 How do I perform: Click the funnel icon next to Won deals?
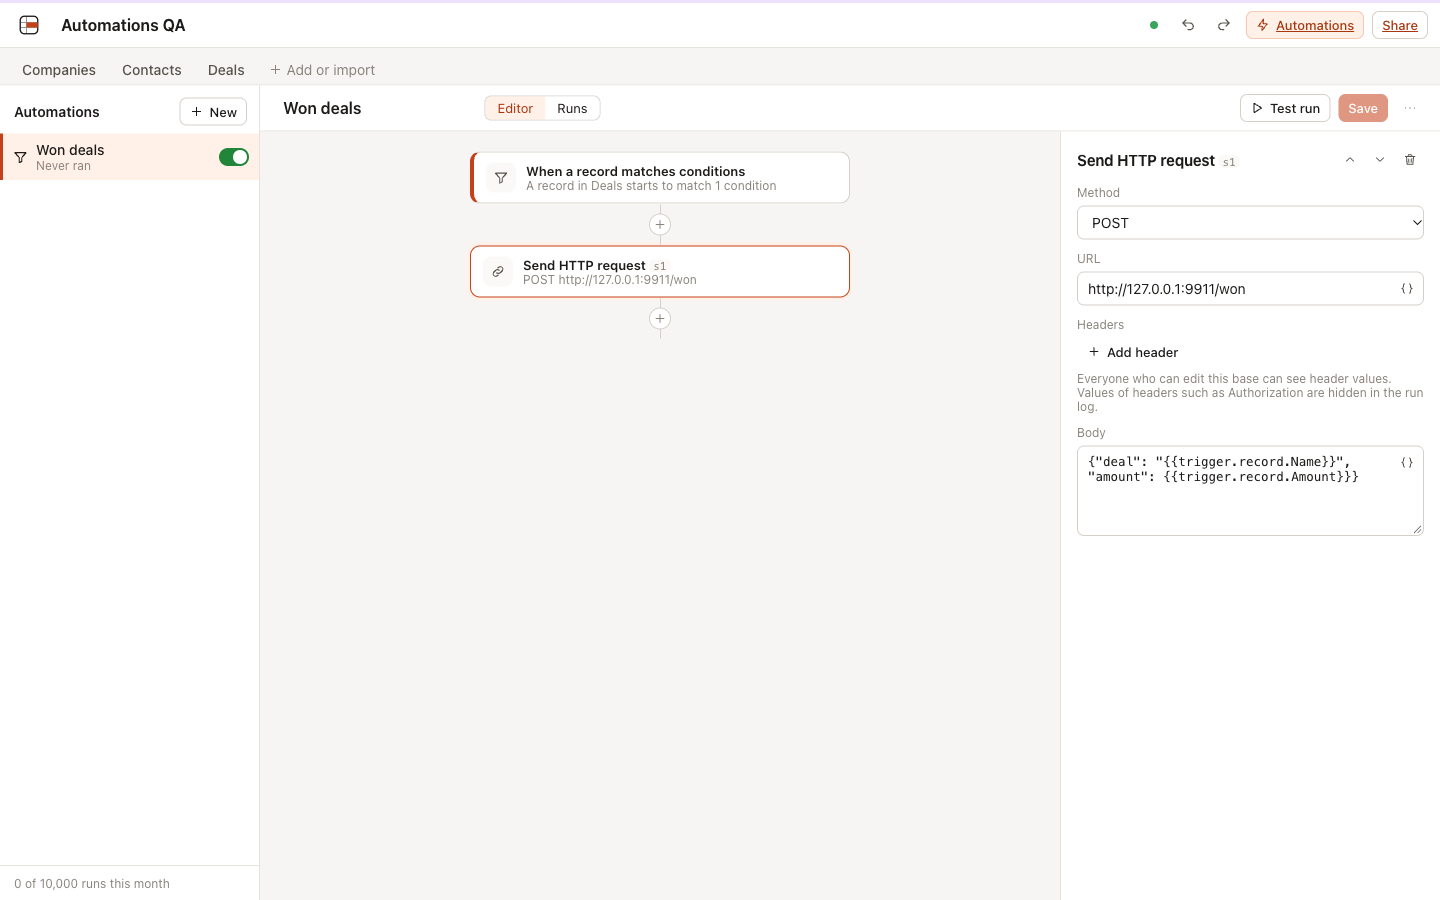click(20, 157)
